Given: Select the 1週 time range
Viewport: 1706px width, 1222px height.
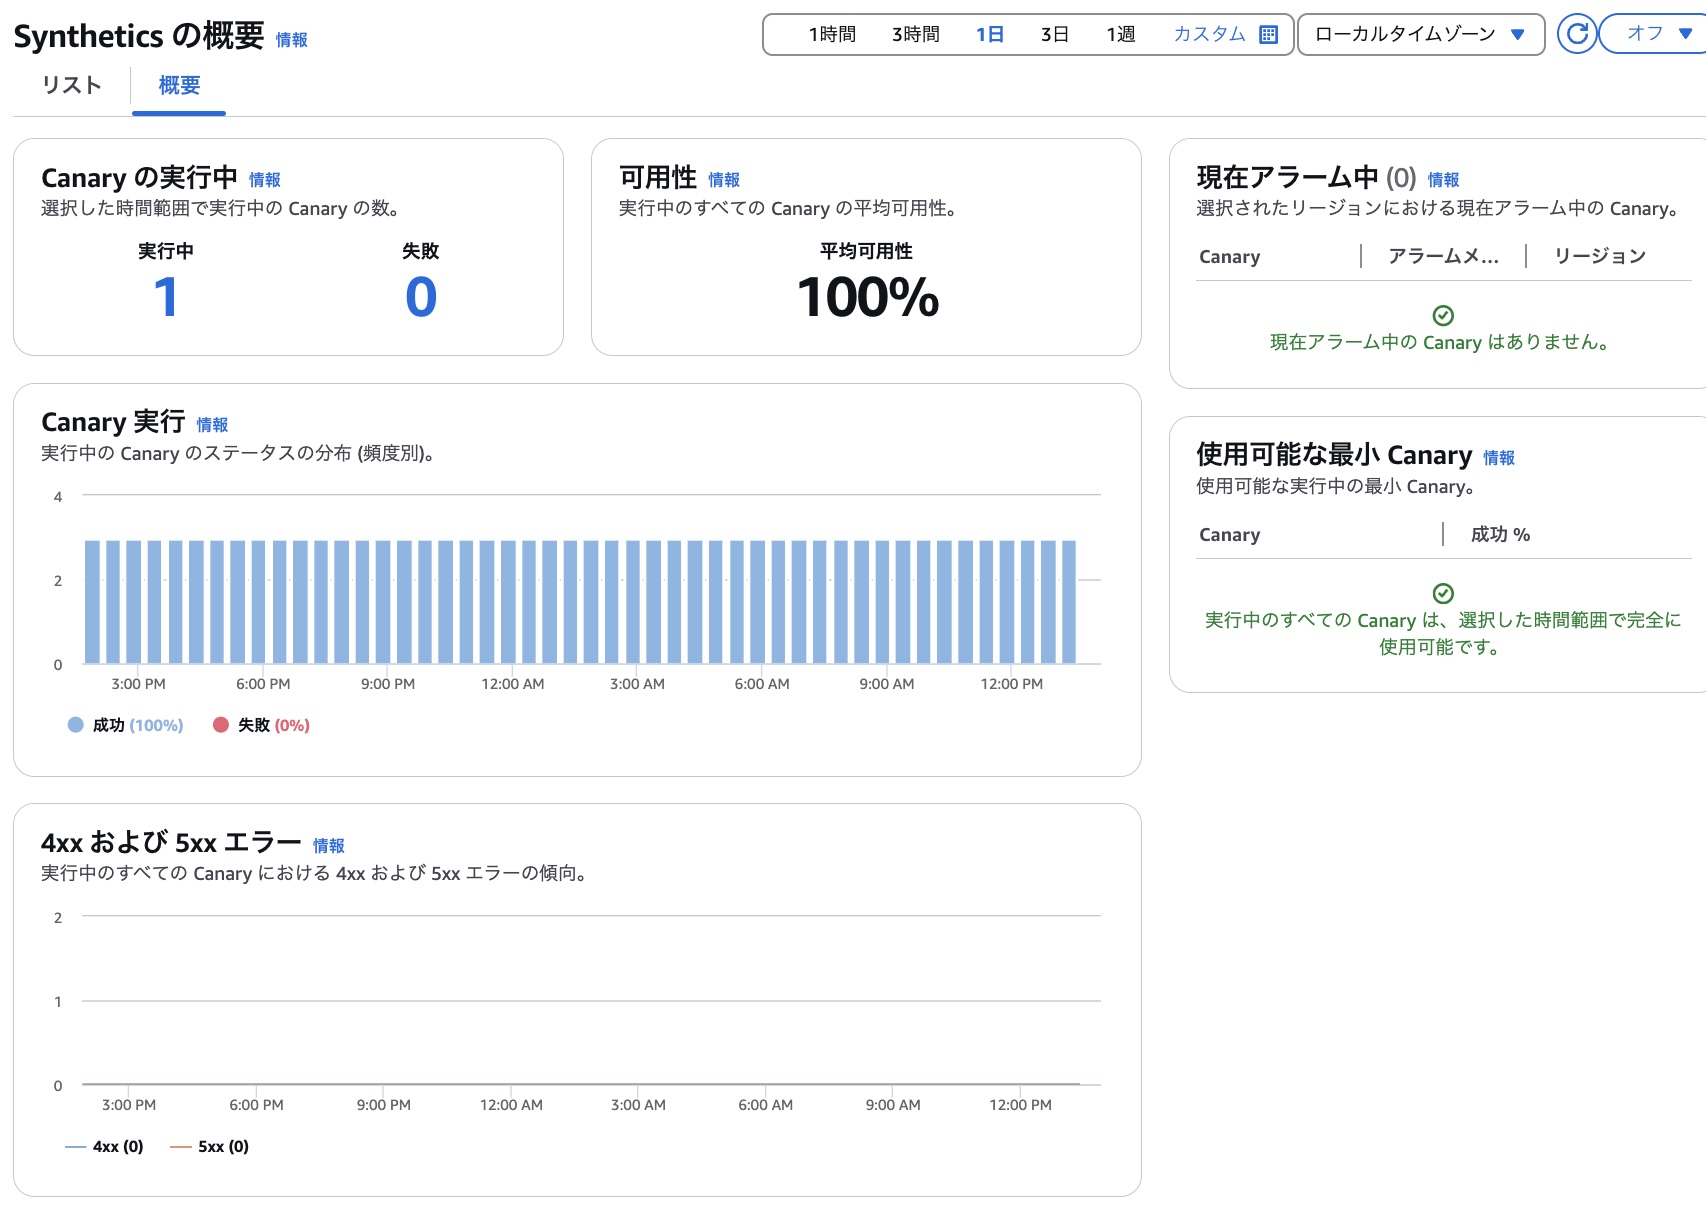Looking at the screenshot, I should click(1121, 35).
